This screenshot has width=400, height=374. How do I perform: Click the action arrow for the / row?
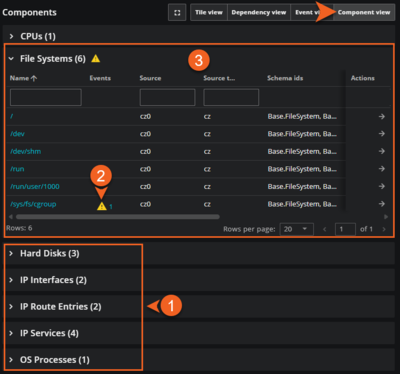(x=382, y=116)
